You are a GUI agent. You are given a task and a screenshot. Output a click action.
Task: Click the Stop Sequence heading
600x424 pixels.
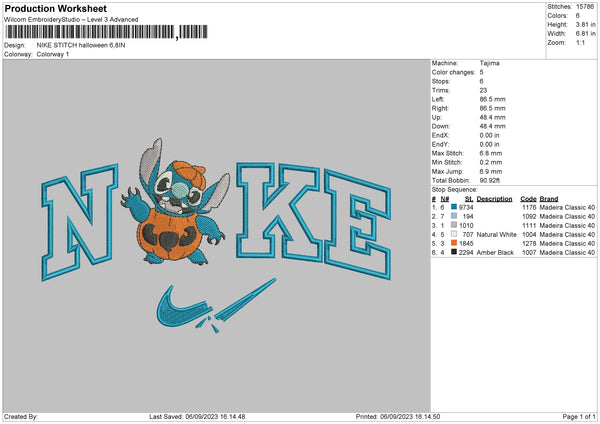tap(455, 190)
